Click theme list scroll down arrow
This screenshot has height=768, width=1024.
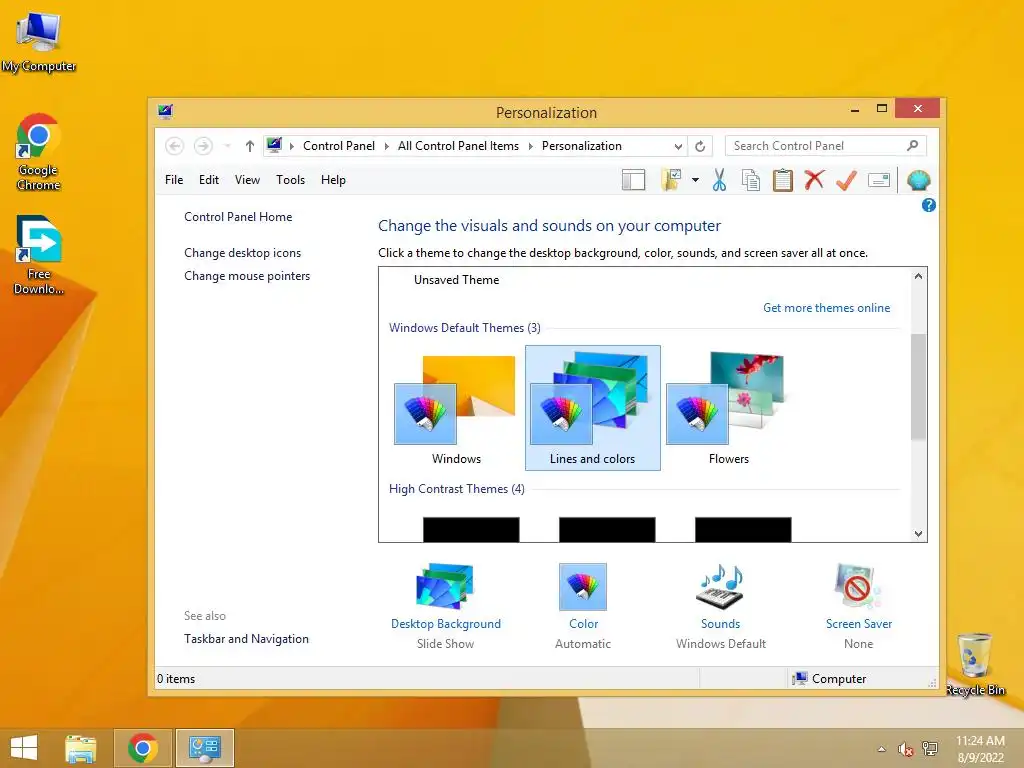click(x=918, y=534)
